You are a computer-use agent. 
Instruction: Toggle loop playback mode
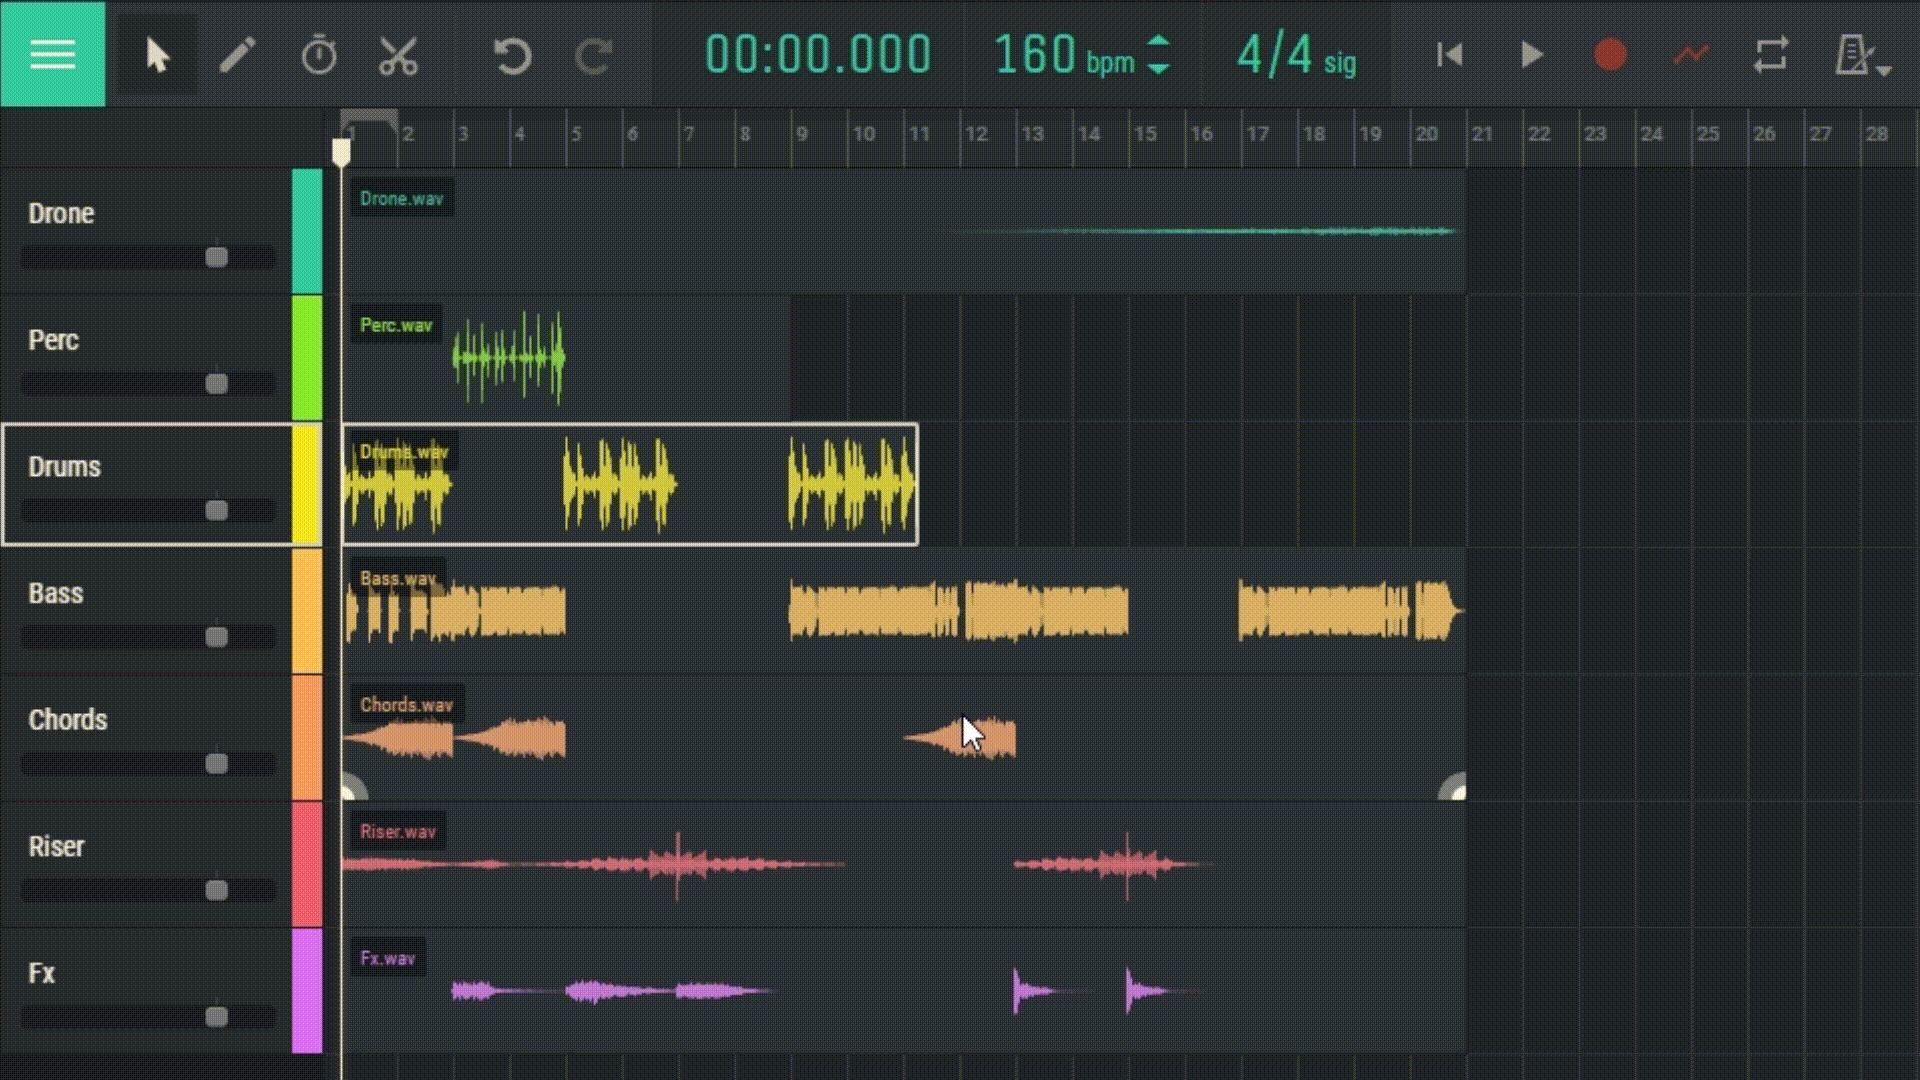(1771, 55)
